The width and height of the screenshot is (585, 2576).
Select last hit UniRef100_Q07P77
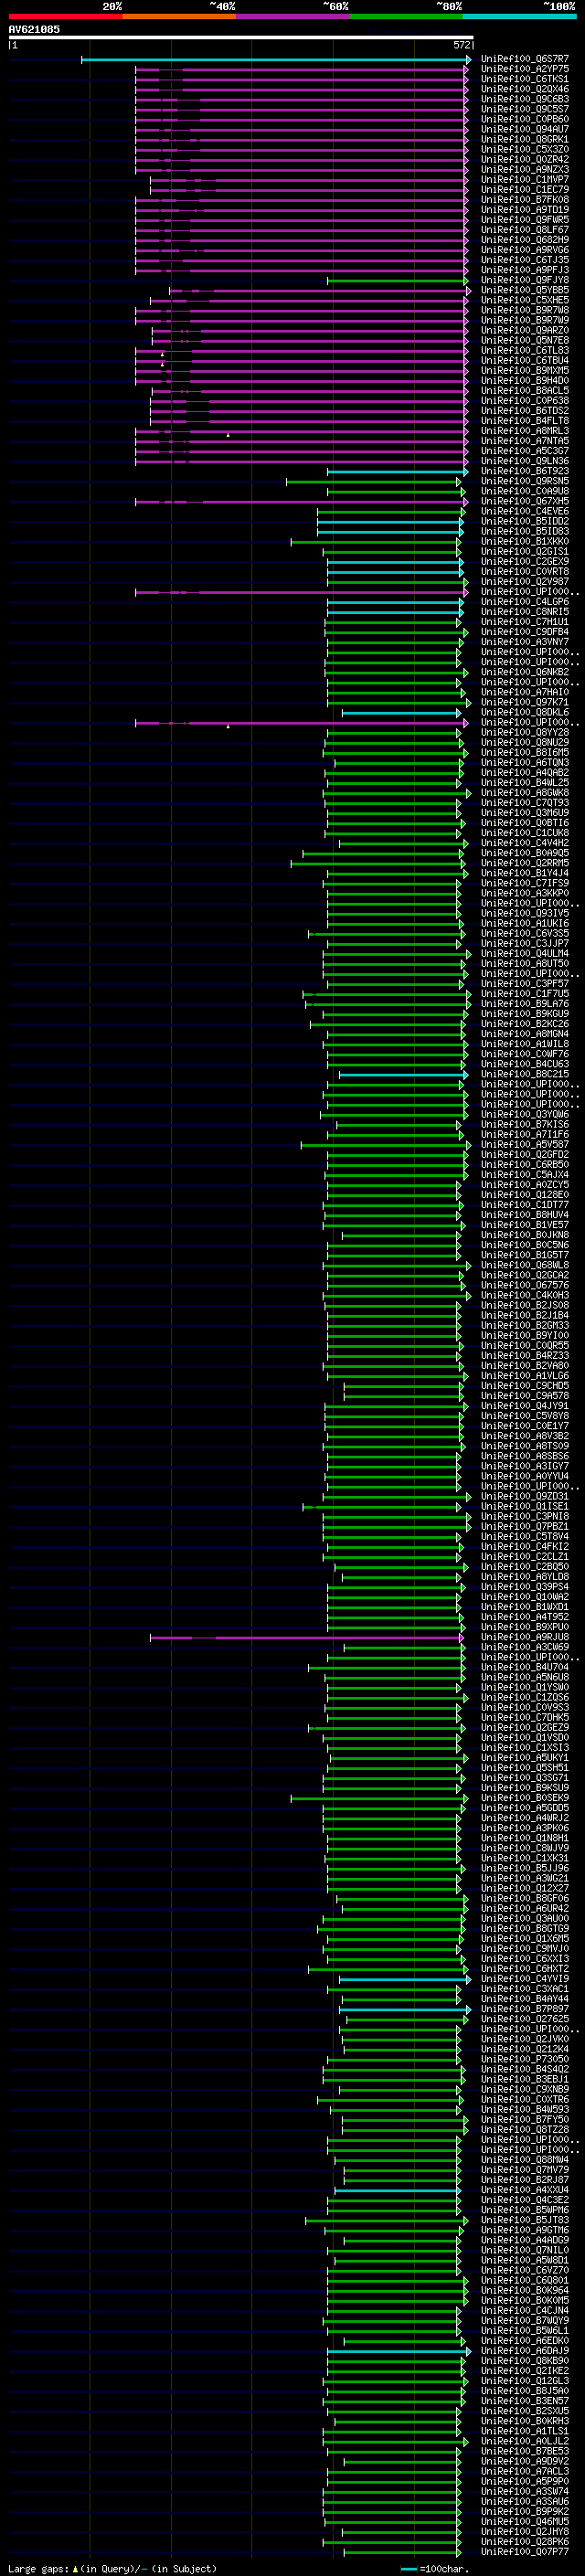pos(525,2552)
